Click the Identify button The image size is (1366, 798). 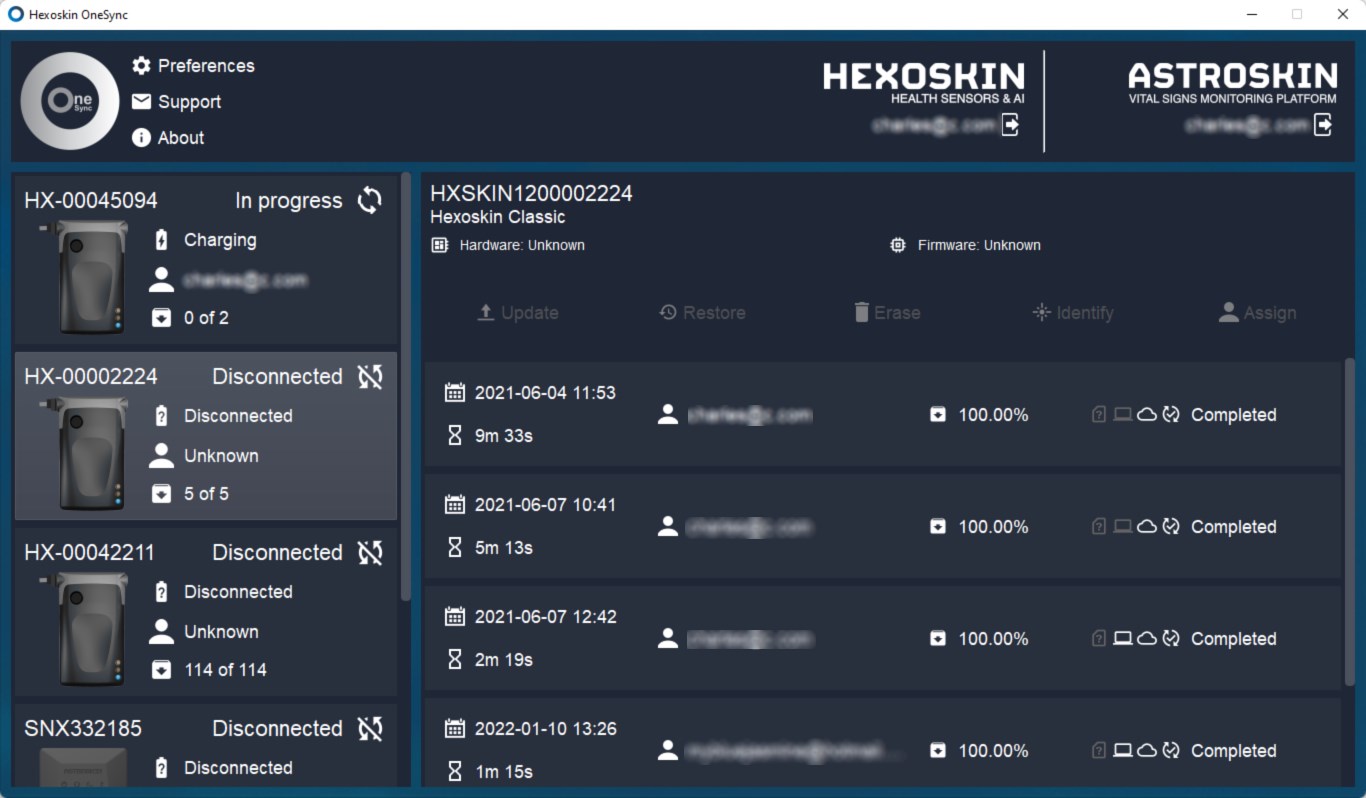[x=1073, y=313]
